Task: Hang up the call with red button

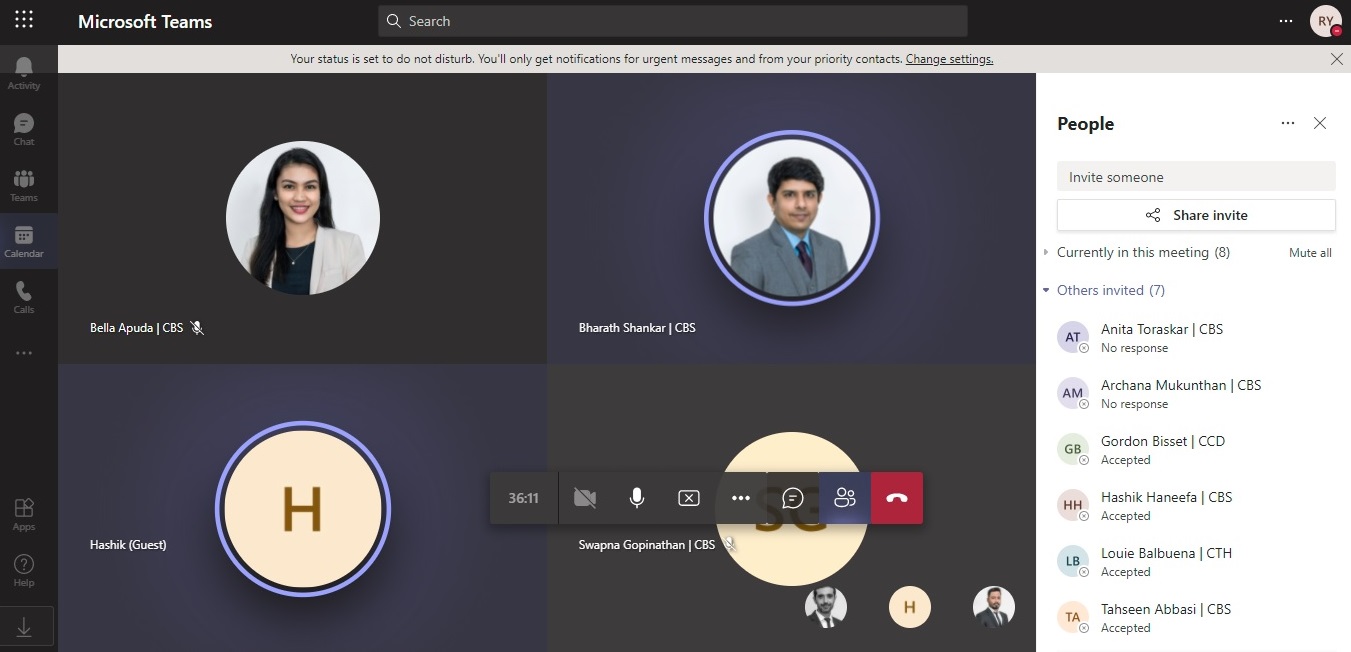Action: pos(896,498)
